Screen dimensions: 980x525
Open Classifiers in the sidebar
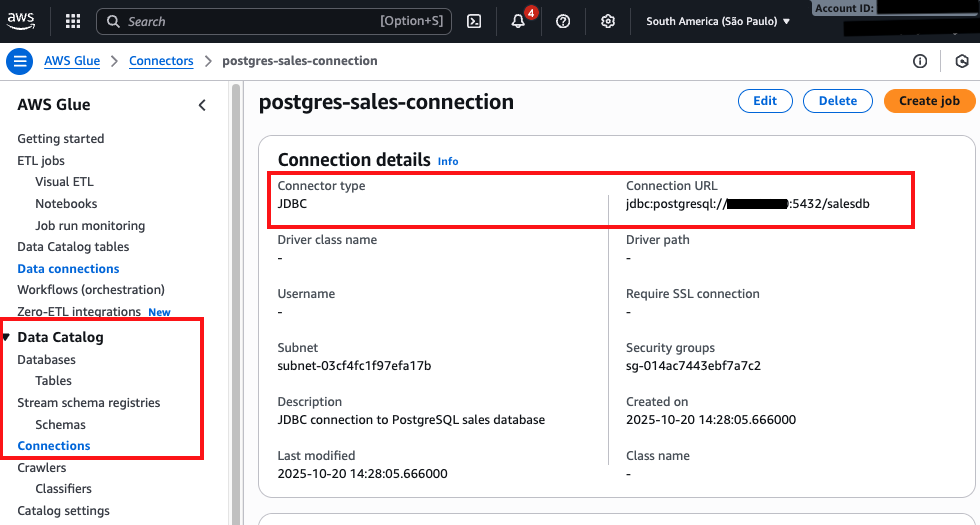coord(63,489)
